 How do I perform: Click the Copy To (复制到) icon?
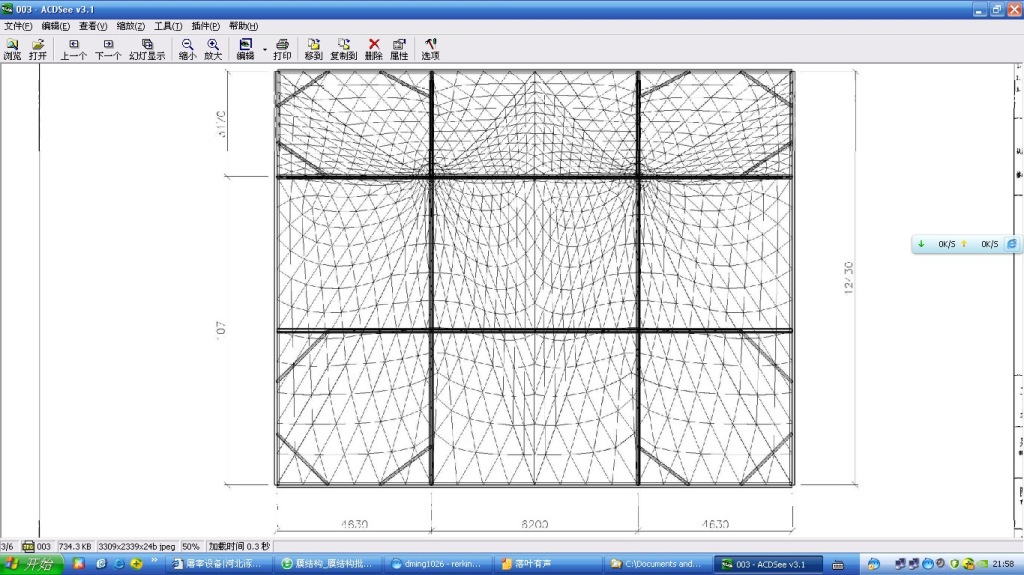[x=343, y=49]
